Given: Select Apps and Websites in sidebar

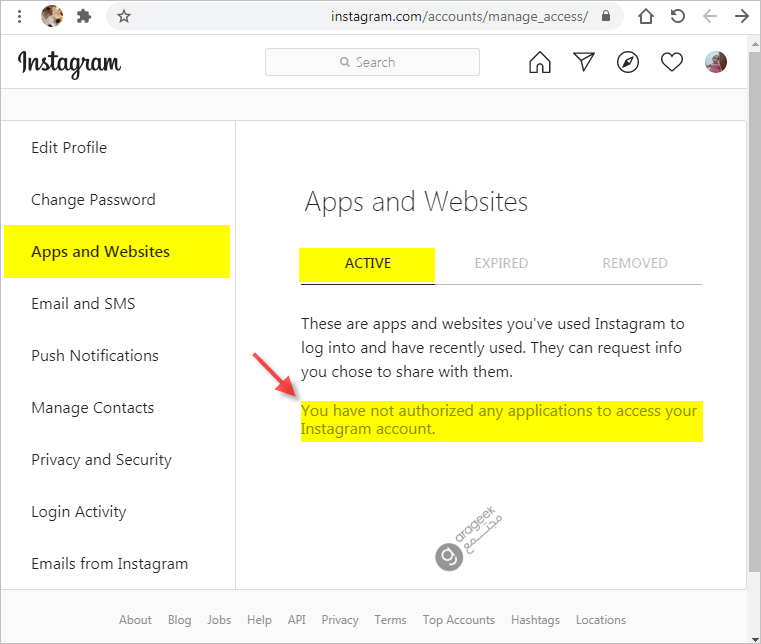Looking at the screenshot, I should pos(117,251).
